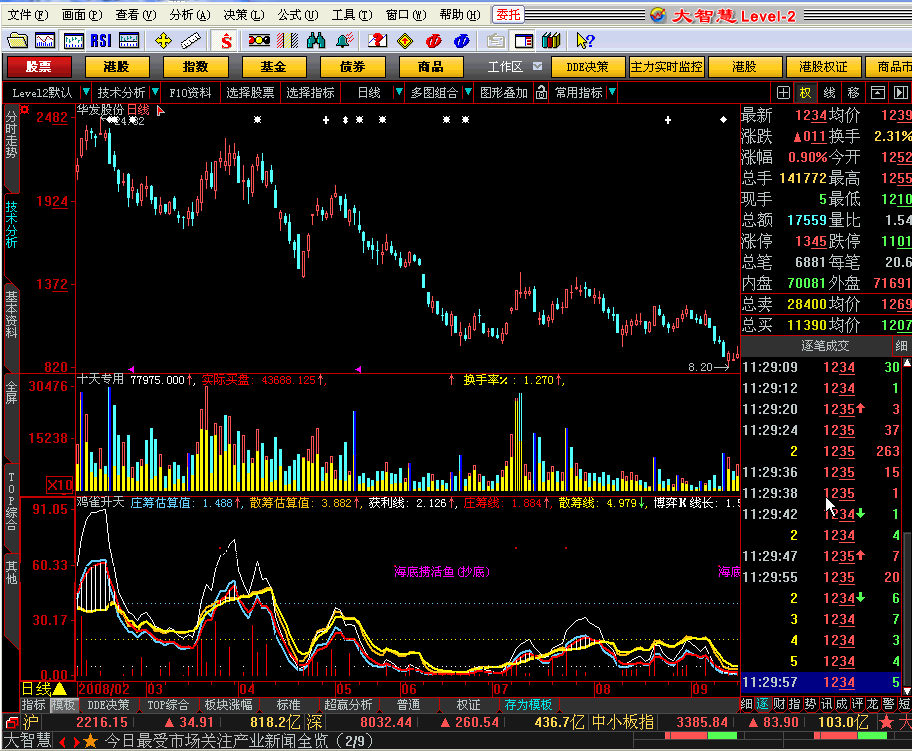Expand the Level2默认 dropdown arrow

86,92
